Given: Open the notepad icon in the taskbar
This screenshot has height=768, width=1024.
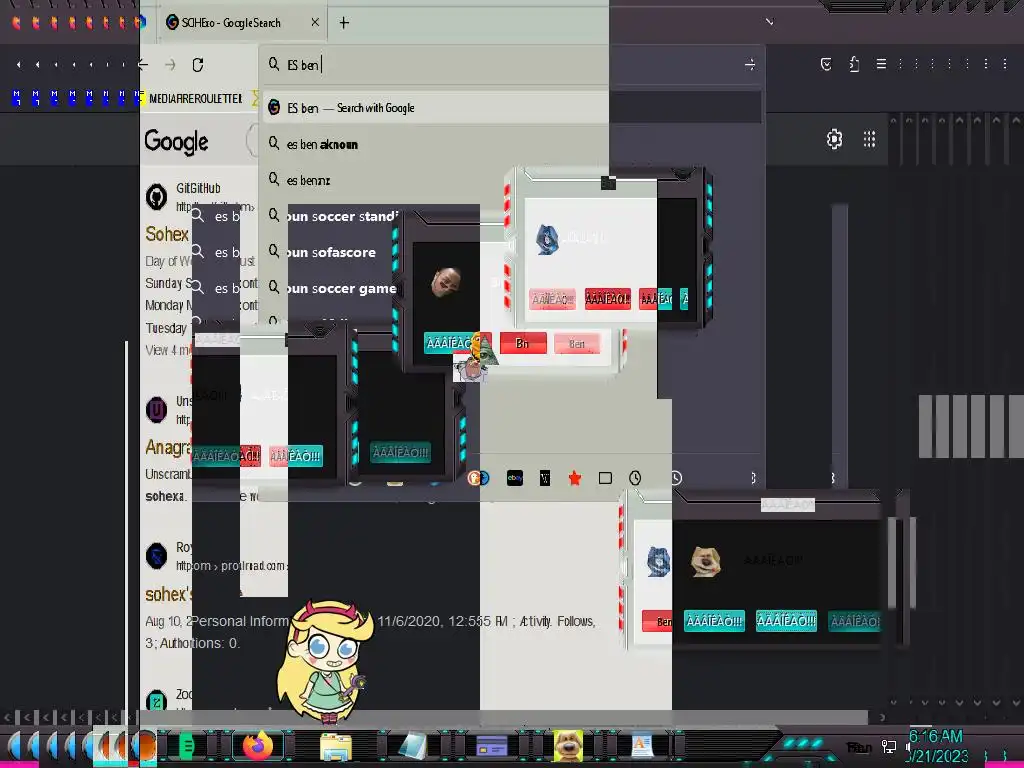Looking at the screenshot, I should point(413,746).
